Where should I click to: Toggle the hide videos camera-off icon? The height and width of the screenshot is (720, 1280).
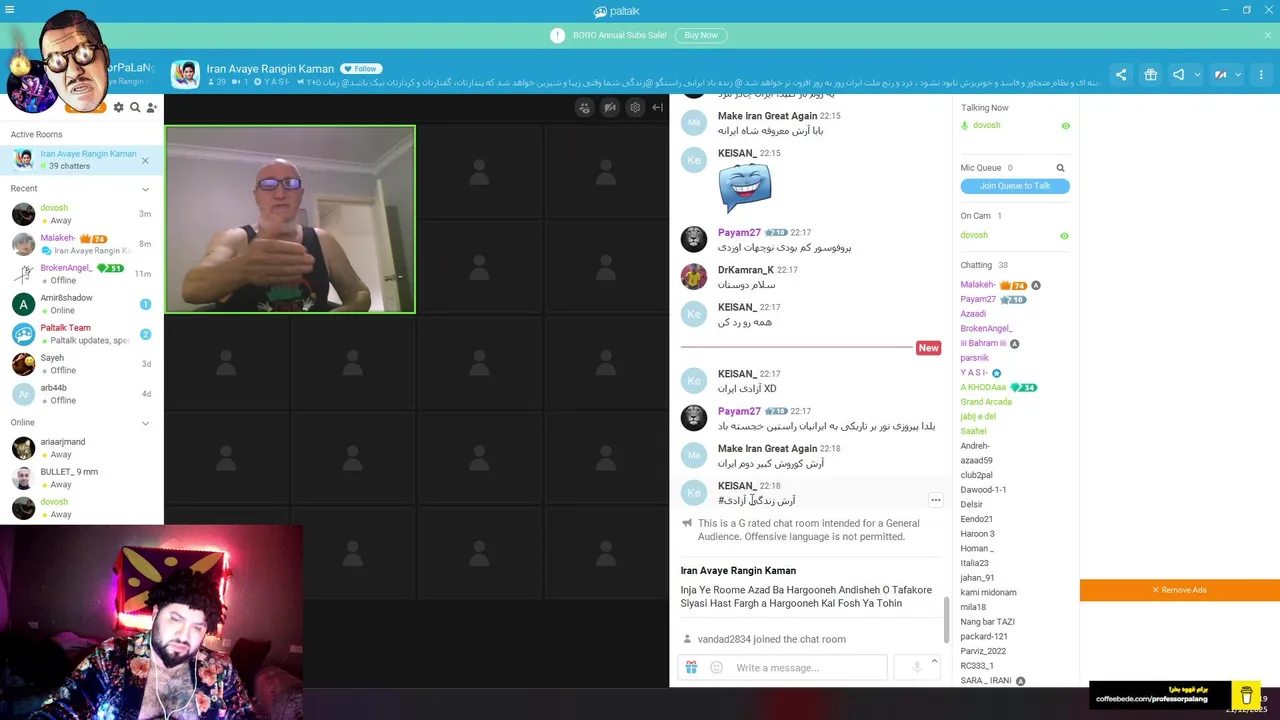click(x=610, y=108)
